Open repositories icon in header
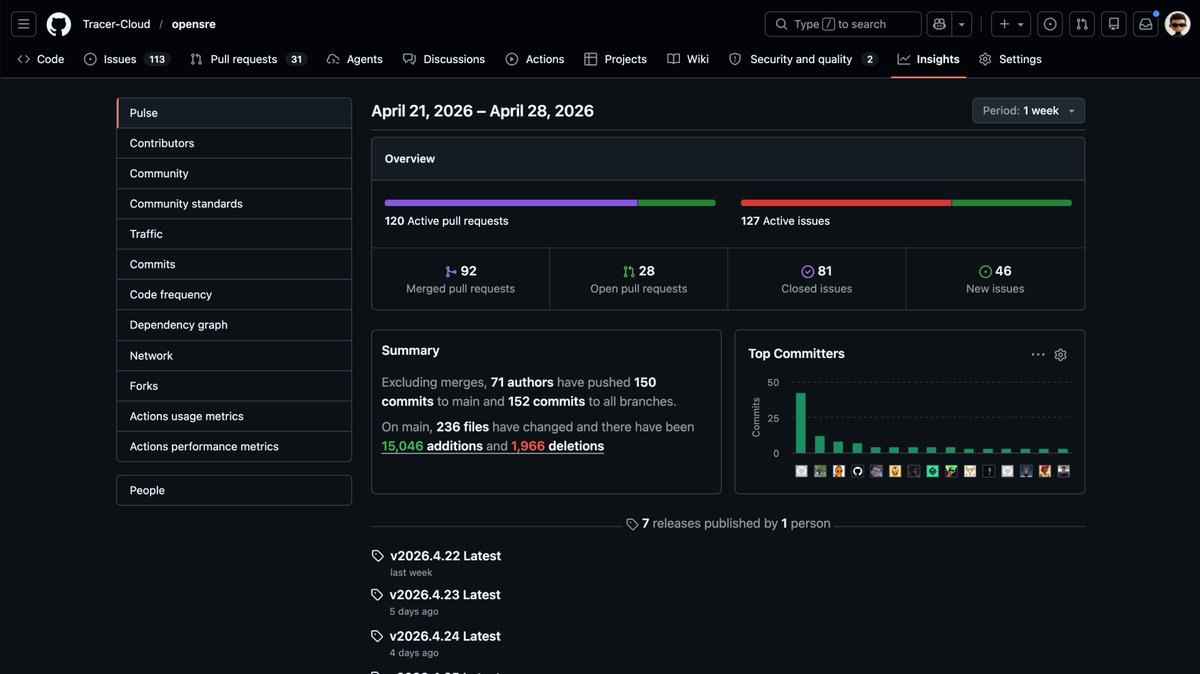Viewport: 1200px width, 674px height. [1114, 24]
